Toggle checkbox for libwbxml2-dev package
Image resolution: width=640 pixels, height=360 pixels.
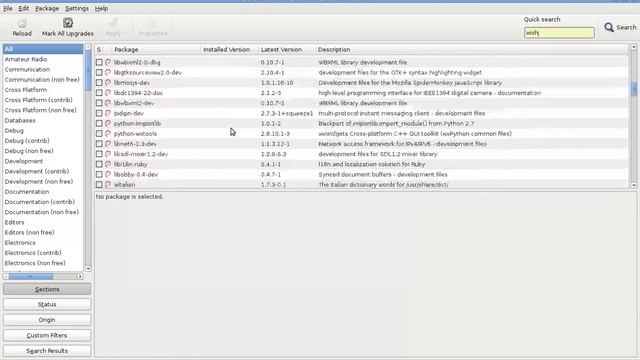pos(99,103)
